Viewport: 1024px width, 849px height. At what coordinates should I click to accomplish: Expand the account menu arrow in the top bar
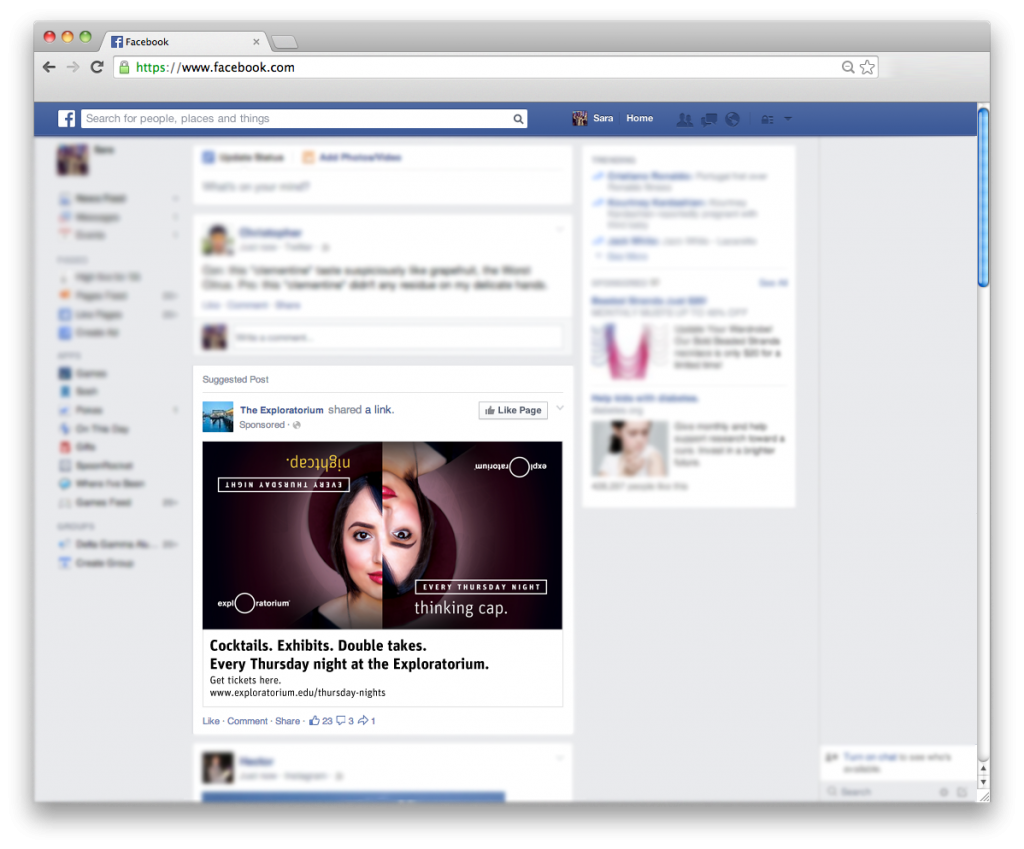[788, 119]
